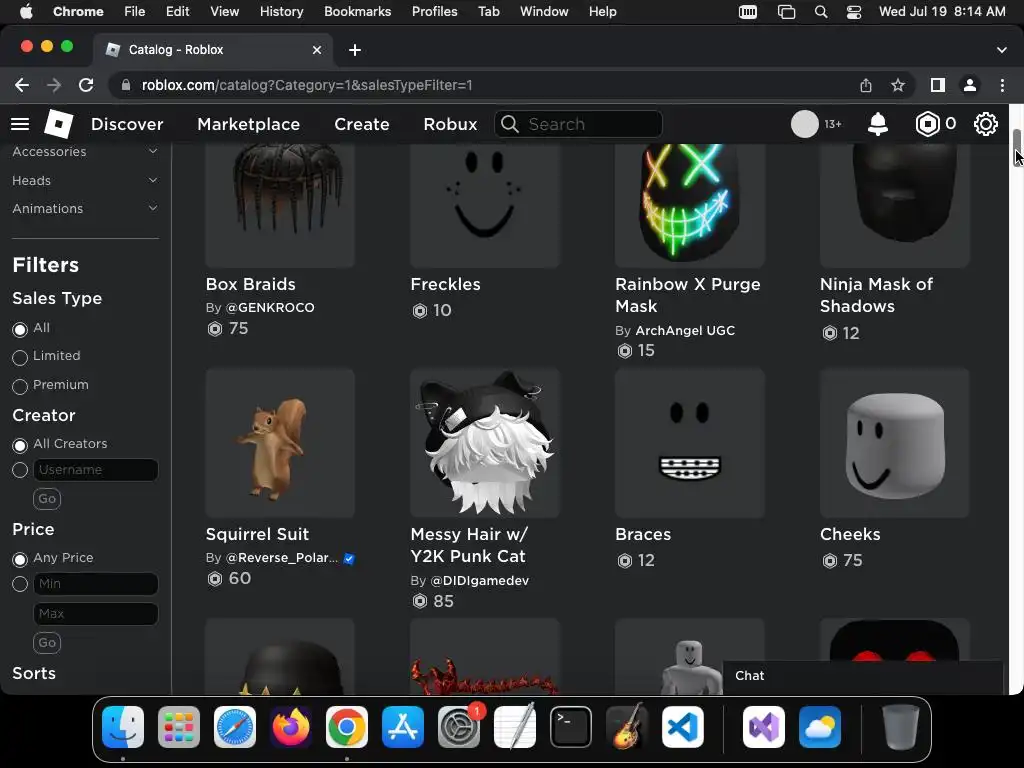
Task: Open Chrome profile icon
Action: (970, 85)
